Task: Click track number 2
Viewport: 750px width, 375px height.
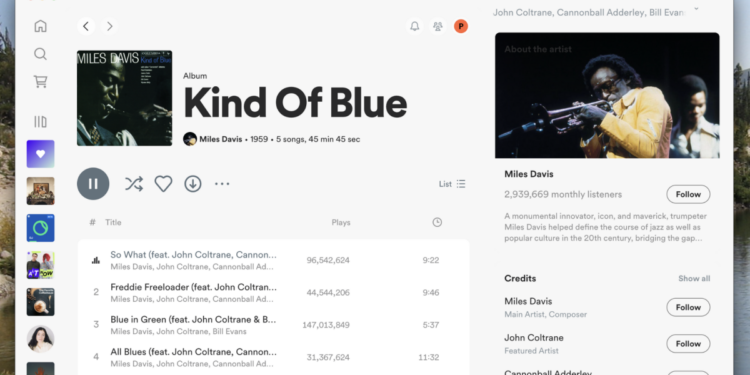Action: click(96, 292)
